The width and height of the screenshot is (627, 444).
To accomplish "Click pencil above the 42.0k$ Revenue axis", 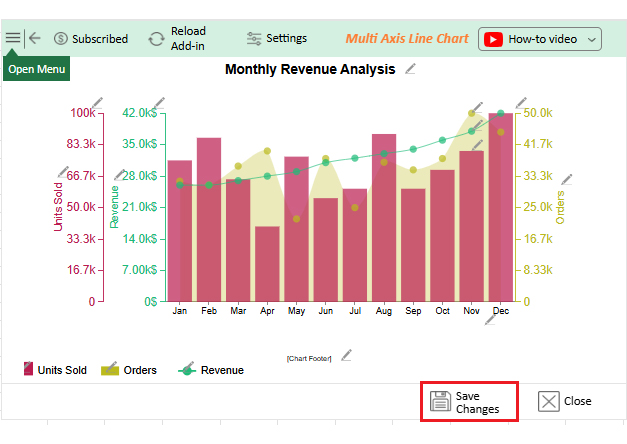I will click(x=160, y=102).
